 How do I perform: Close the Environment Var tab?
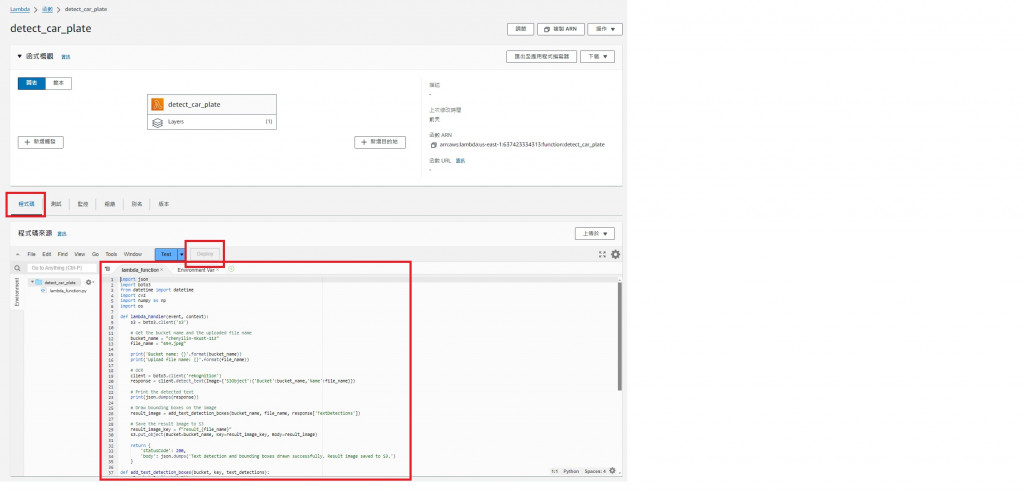pyautogui.click(x=217, y=270)
